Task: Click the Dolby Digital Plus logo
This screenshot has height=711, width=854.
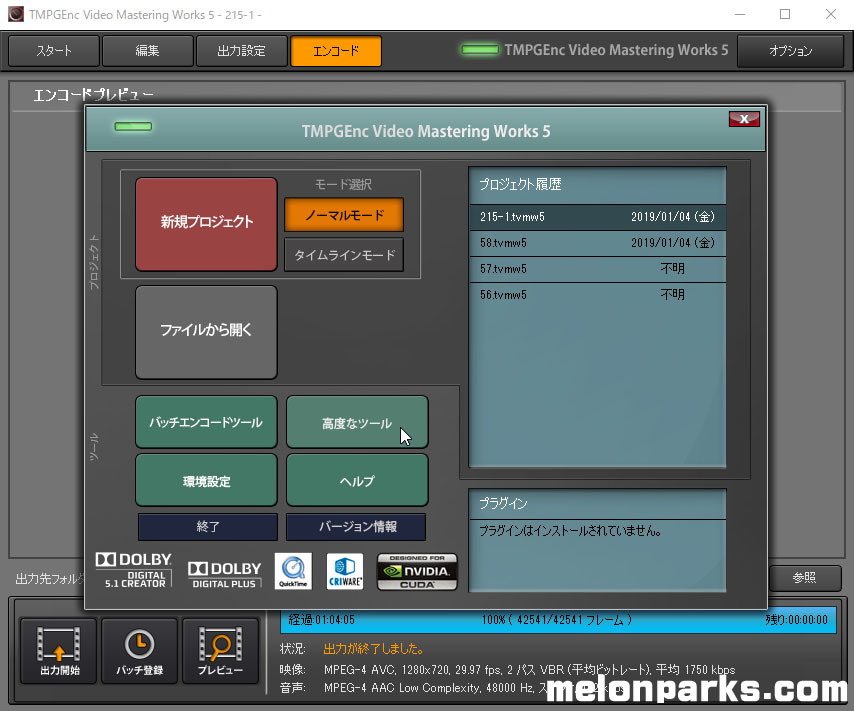Action: click(224, 575)
